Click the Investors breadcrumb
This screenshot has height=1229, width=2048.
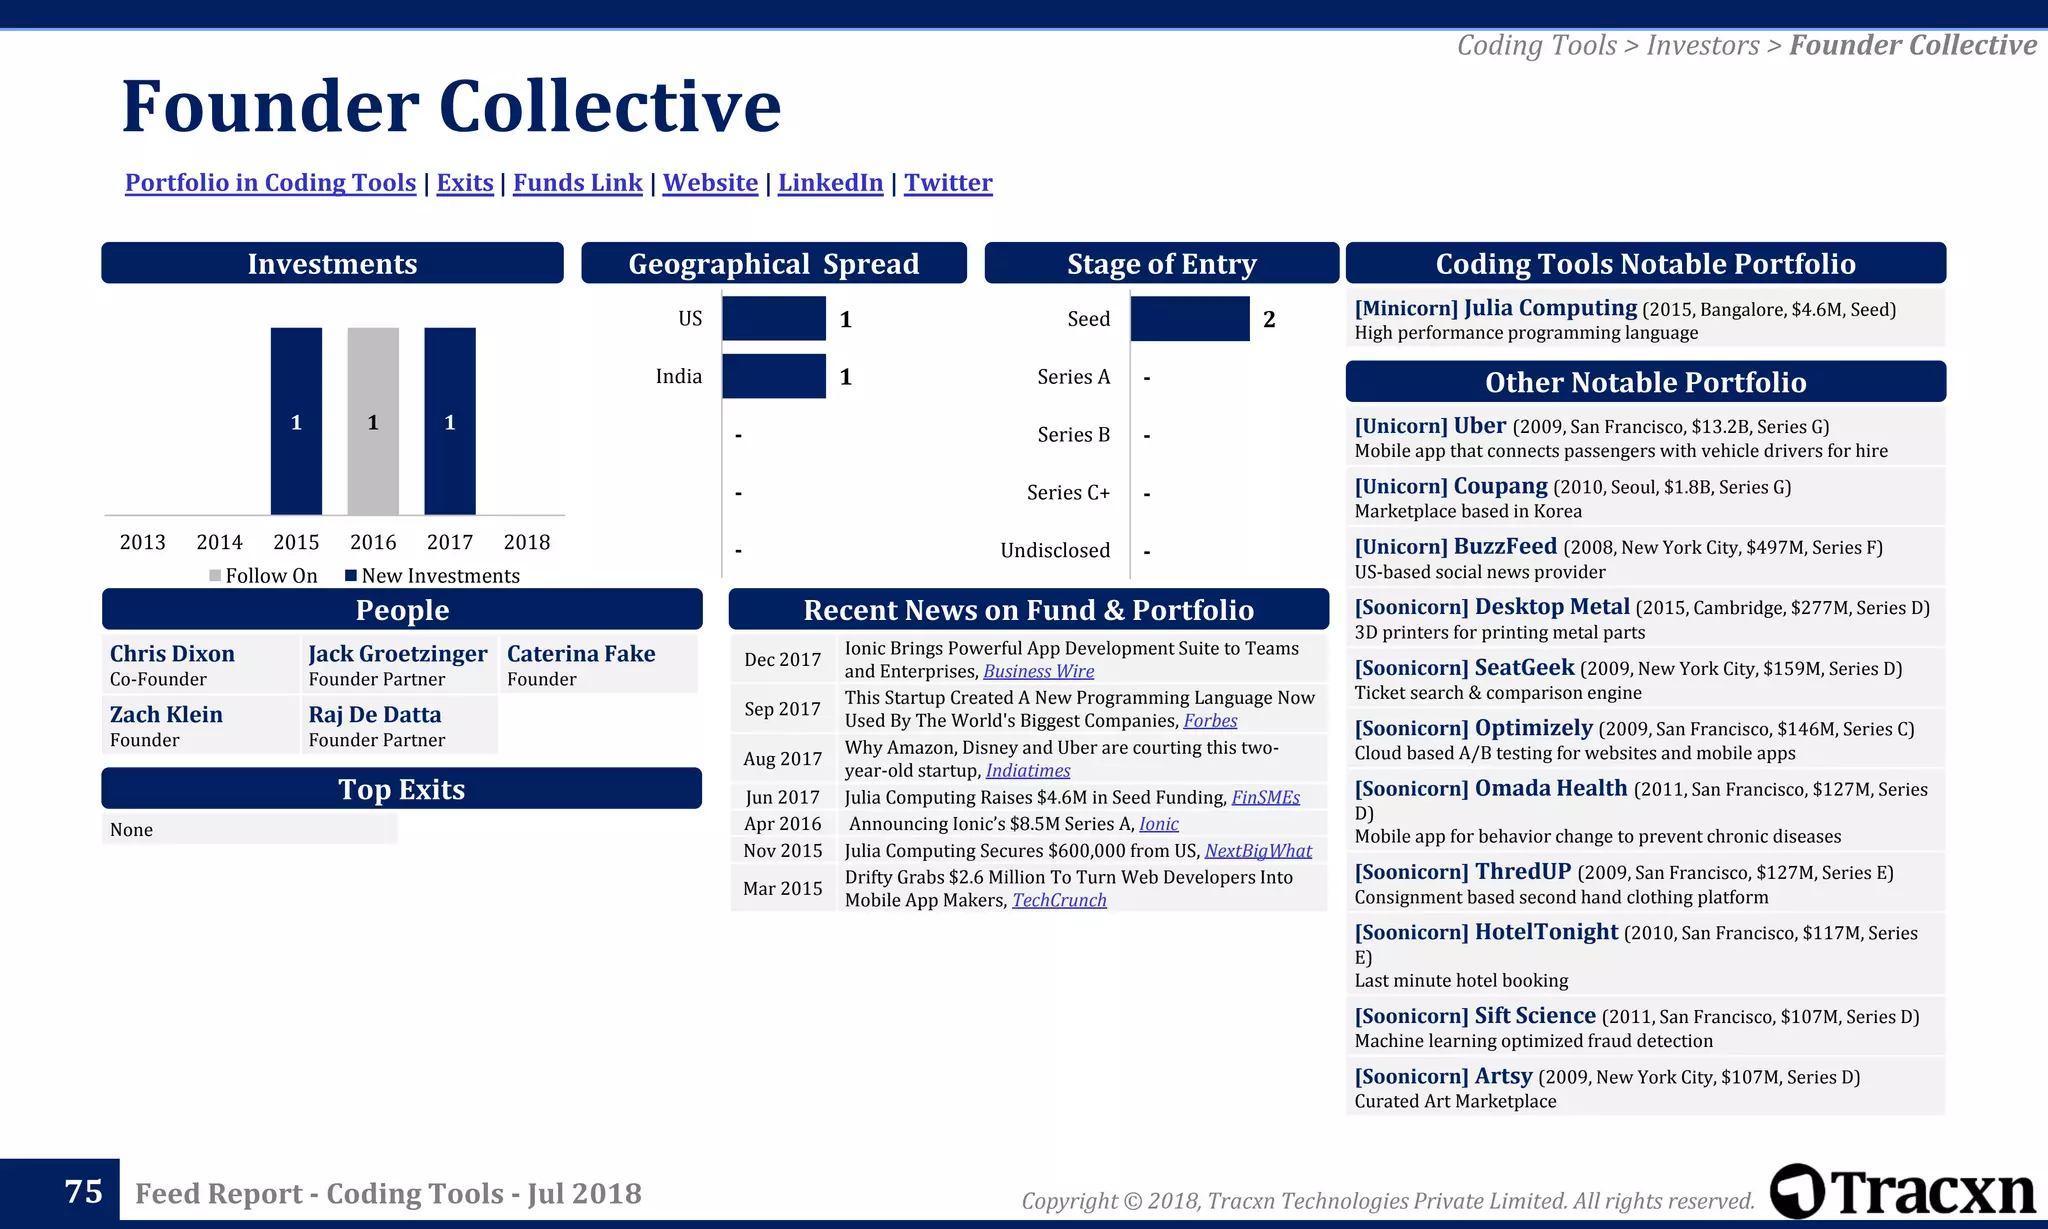point(1702,45)
